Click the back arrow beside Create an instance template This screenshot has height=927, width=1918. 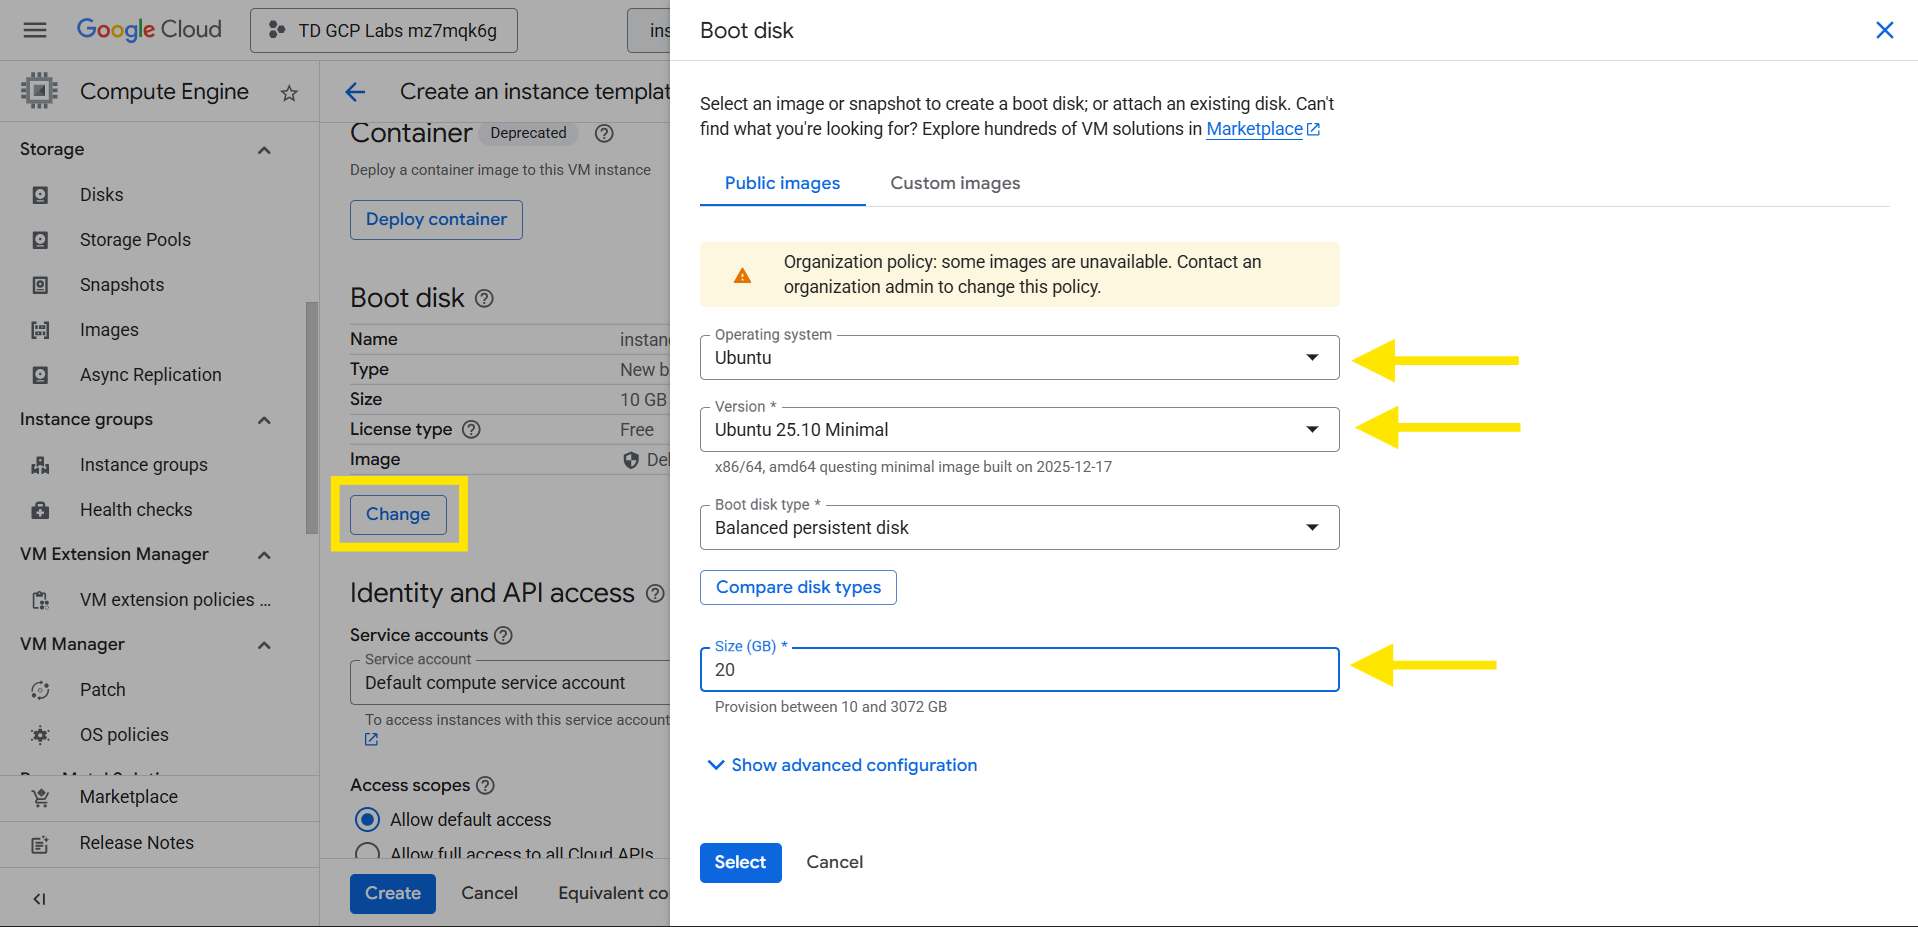point(355,92)
